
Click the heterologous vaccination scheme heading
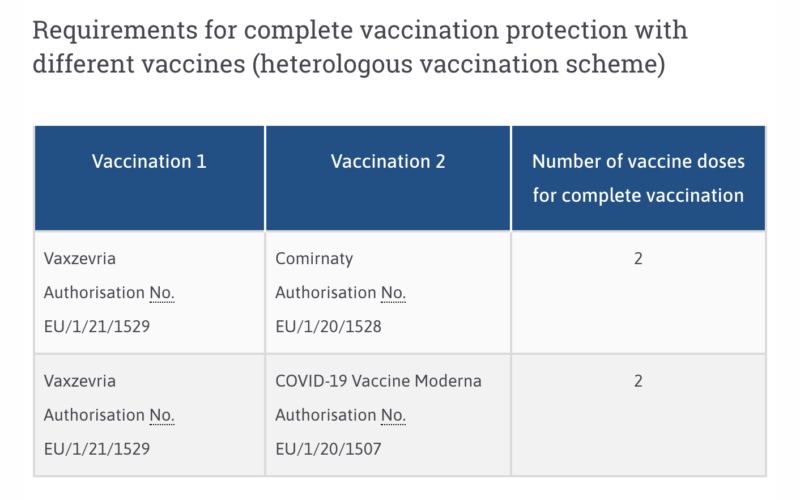[360, 47]
